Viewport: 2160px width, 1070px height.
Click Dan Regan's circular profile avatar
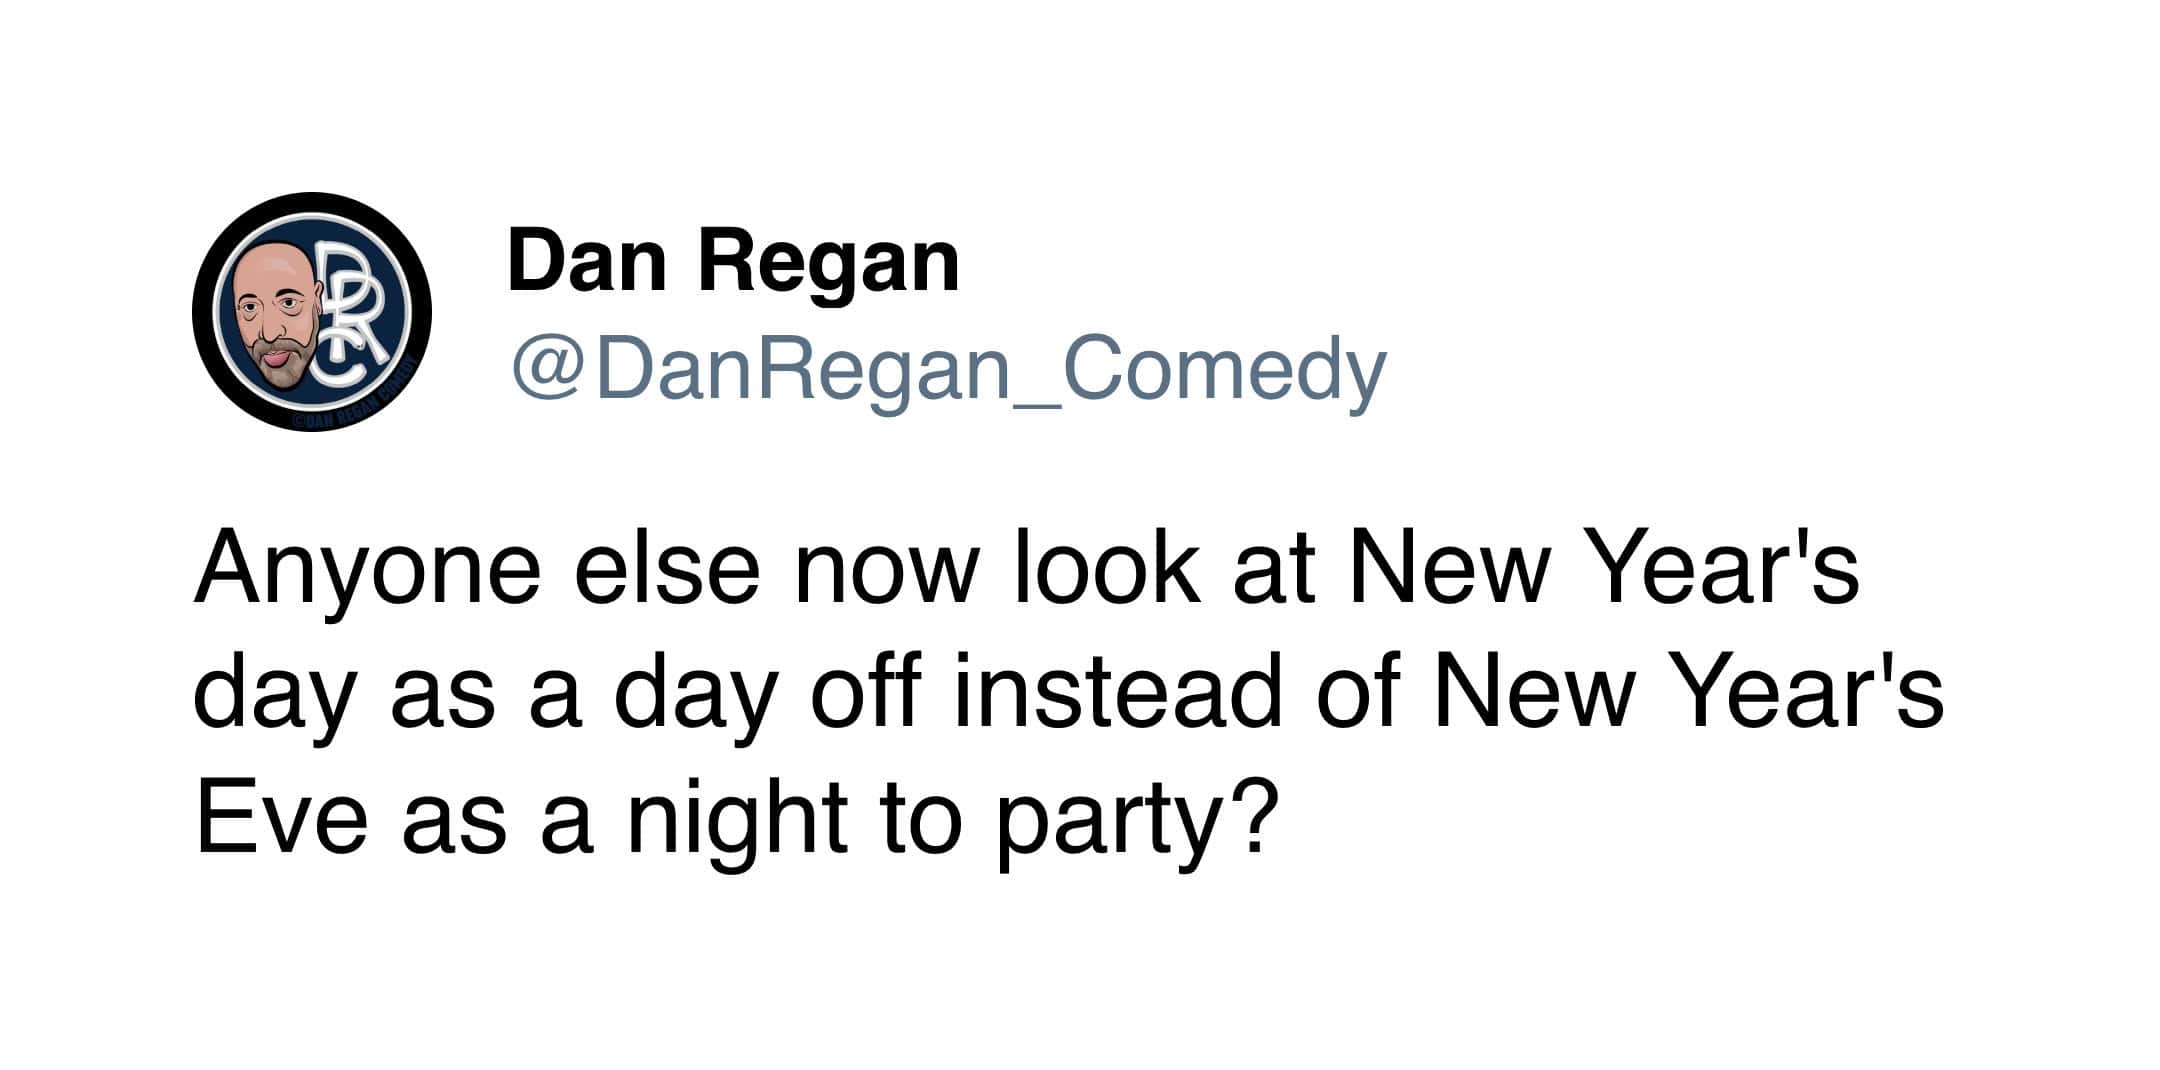point(312,312)
